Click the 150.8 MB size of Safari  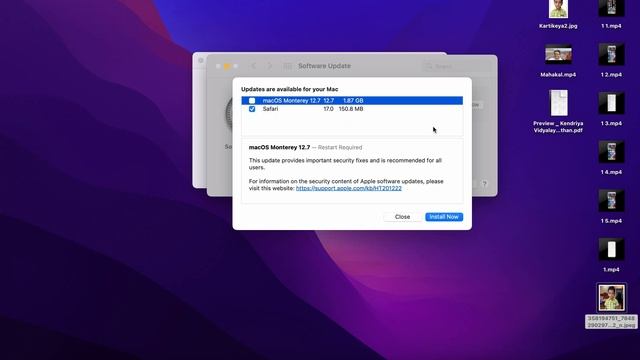351,109
